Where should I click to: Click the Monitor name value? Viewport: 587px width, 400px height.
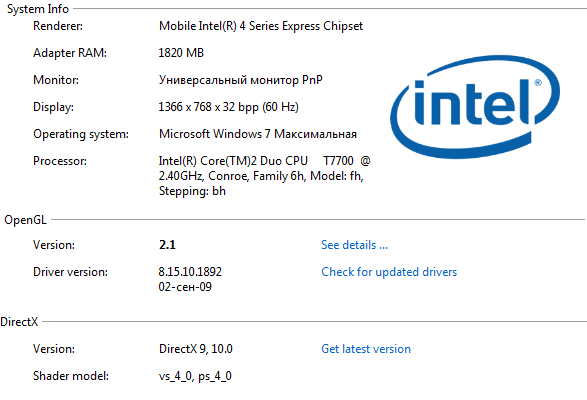(x=240, y=80)
